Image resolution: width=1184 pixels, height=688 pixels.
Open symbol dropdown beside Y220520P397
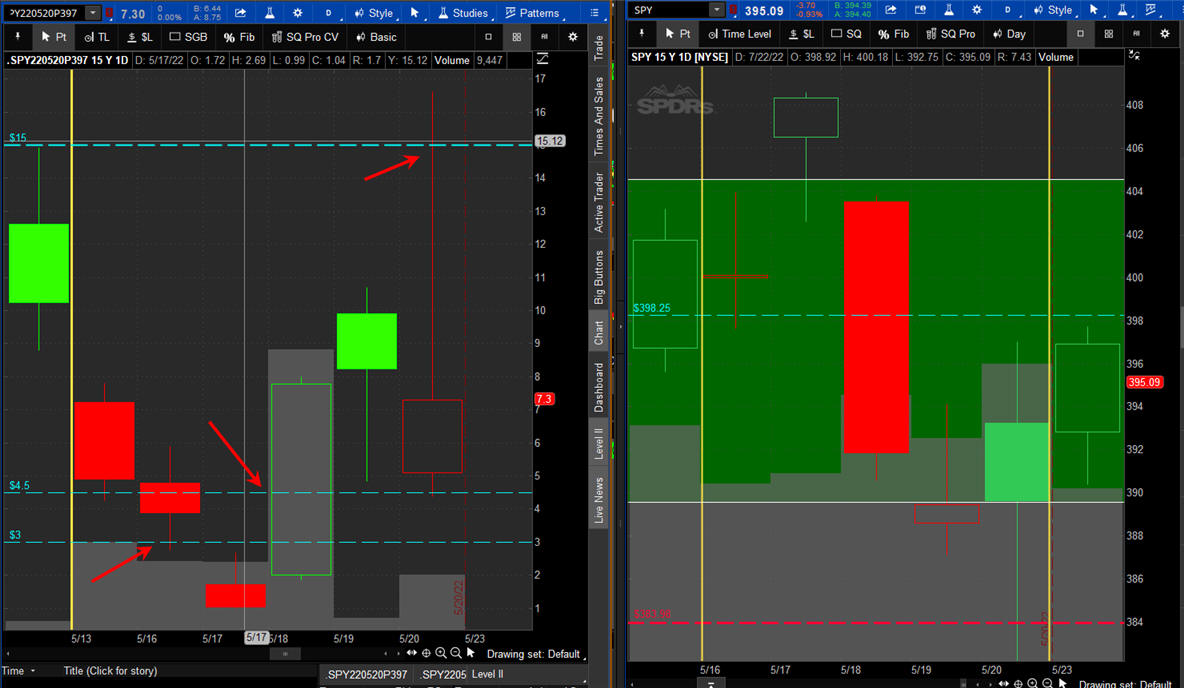click(93, 13)
